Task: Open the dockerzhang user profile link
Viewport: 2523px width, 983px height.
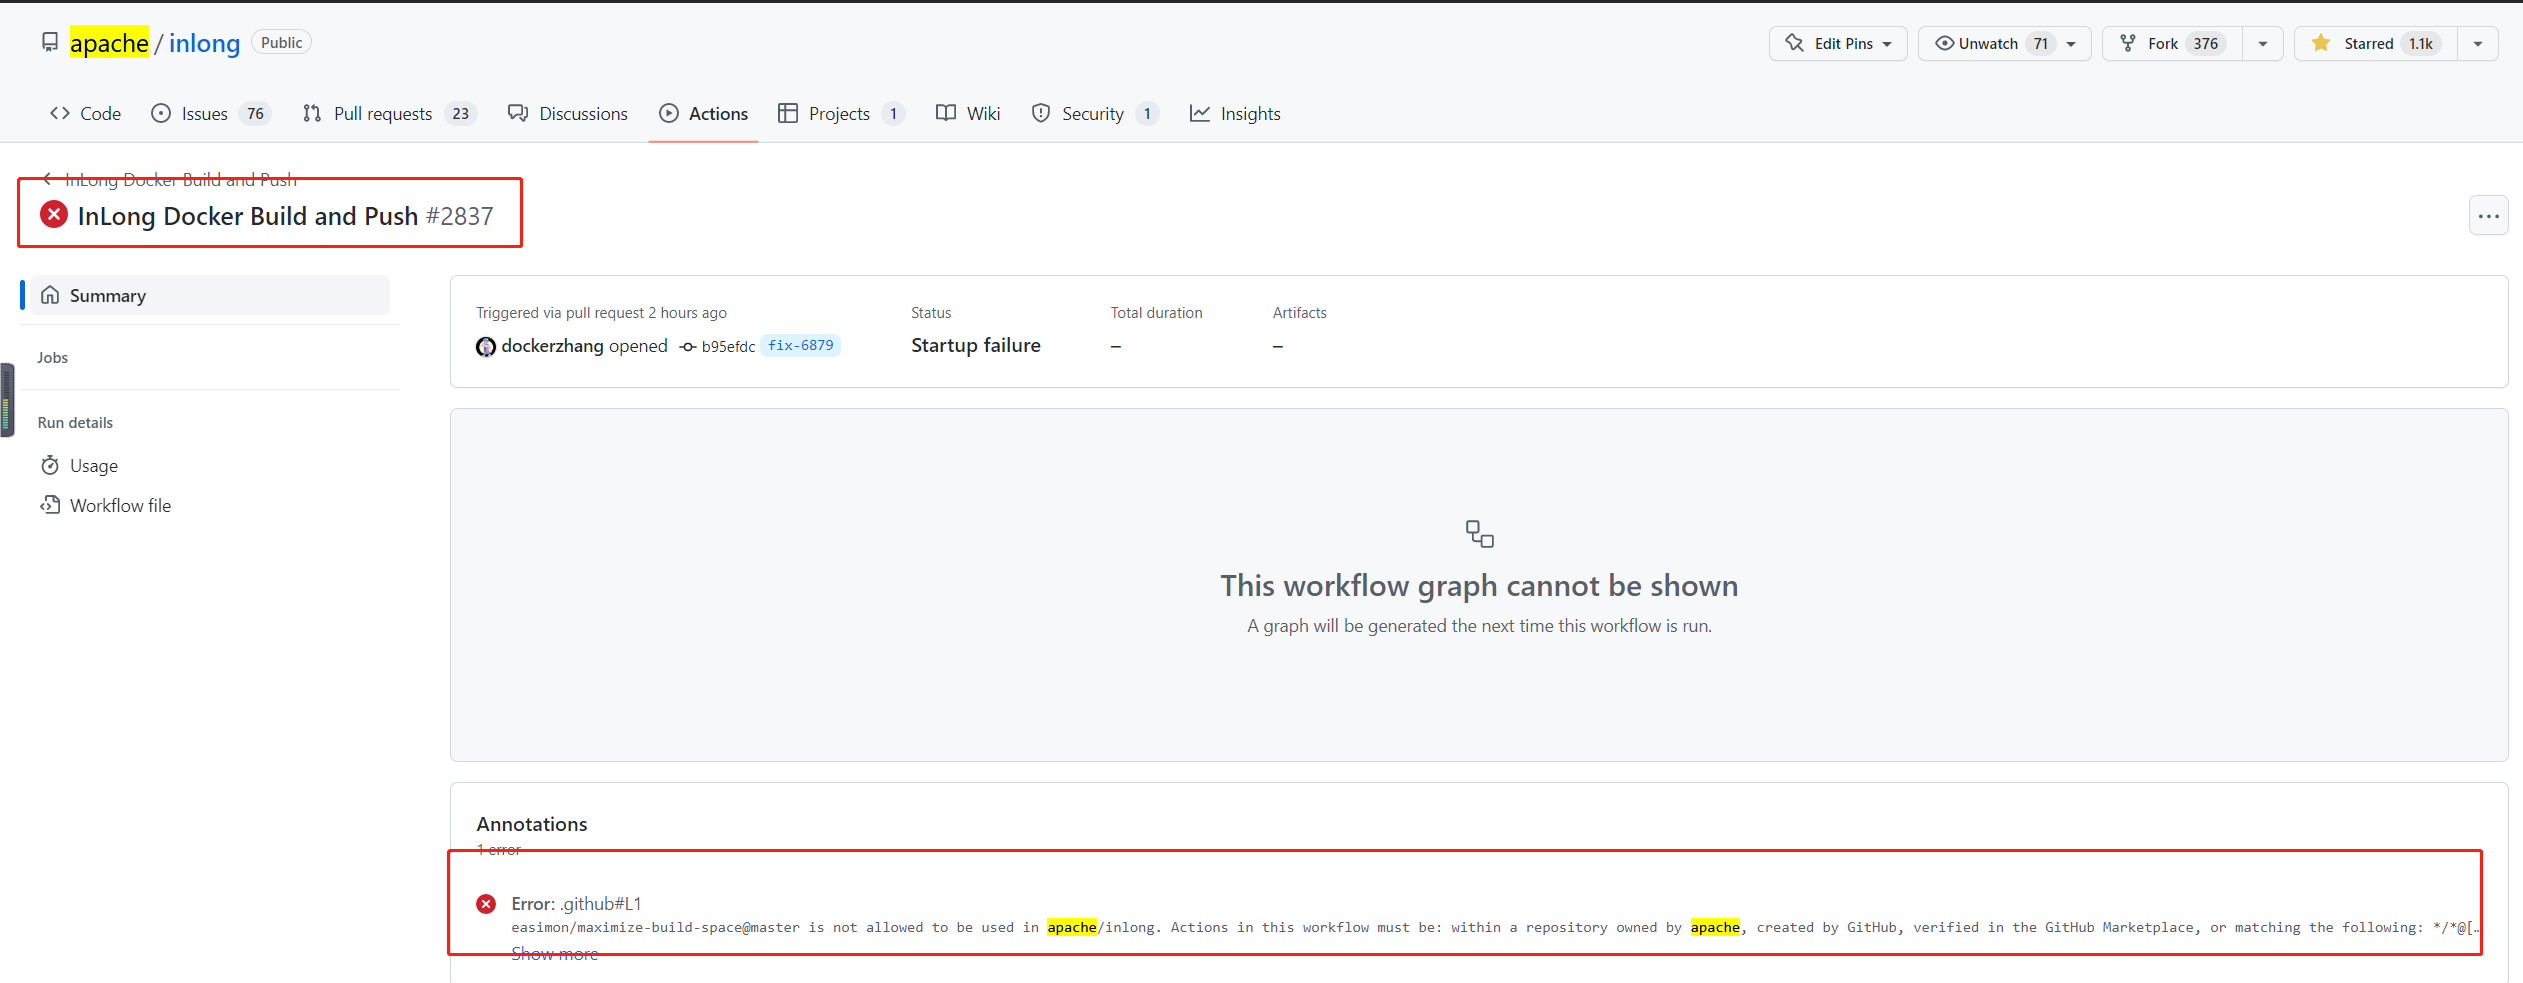Action: [552, 345]
